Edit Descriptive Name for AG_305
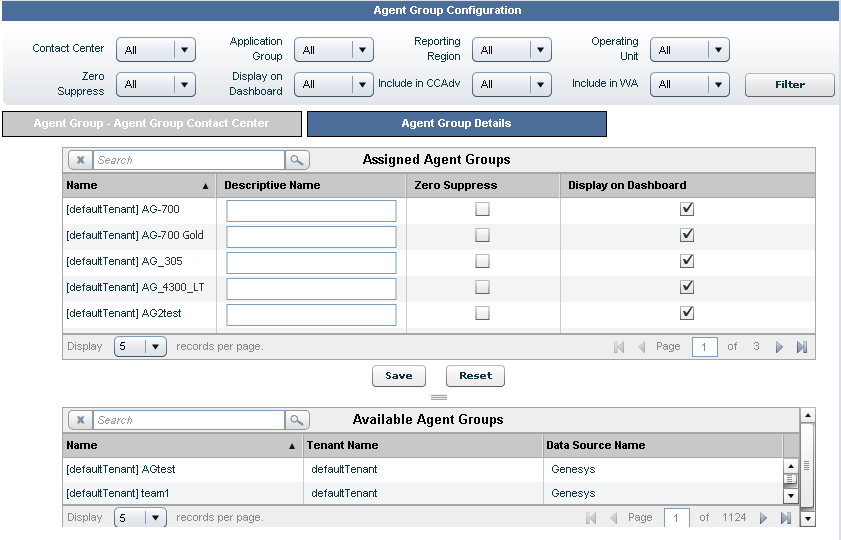The image size is (841, 540). tap(311, 263)
